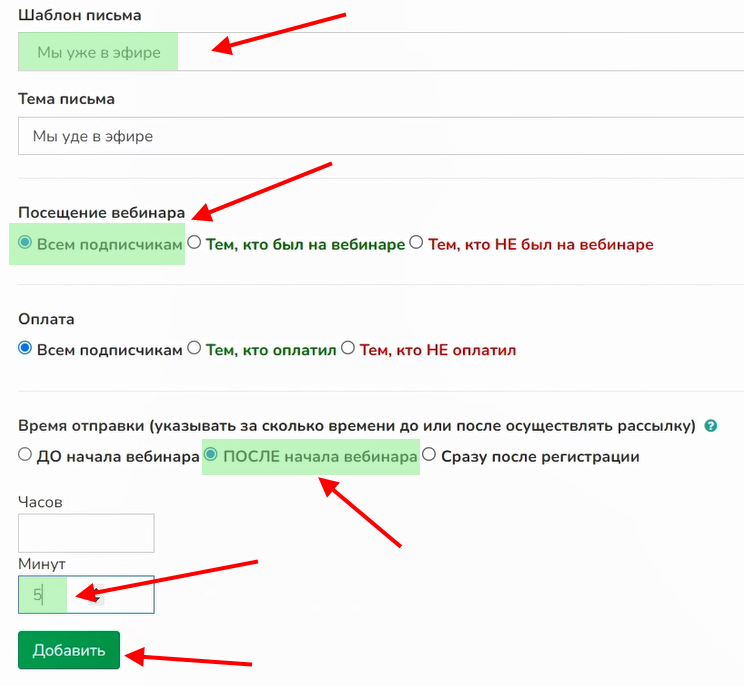The image size is (744, 686).
Task: Pick the Тем, кто НЕ оплатил option
Action: pos(349,350)
